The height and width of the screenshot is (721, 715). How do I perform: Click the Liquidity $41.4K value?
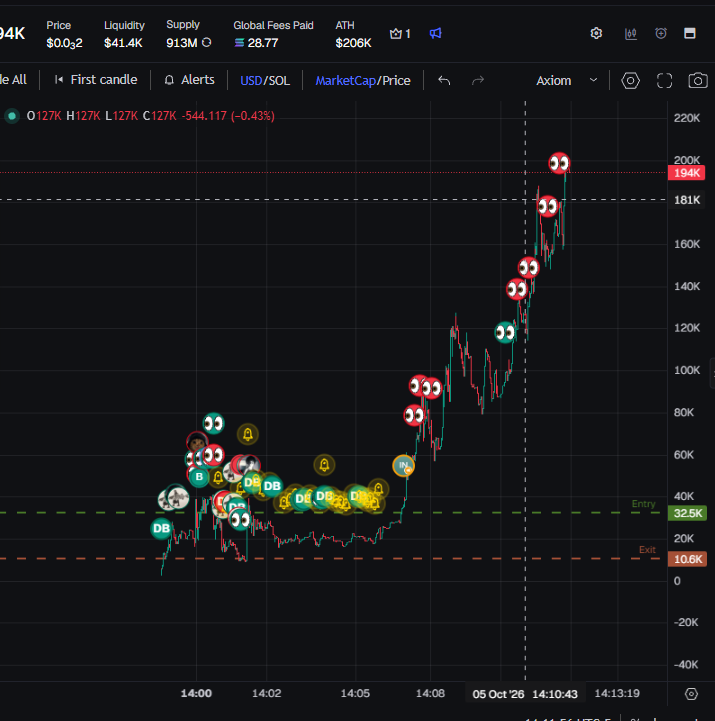tap(123, 43)
